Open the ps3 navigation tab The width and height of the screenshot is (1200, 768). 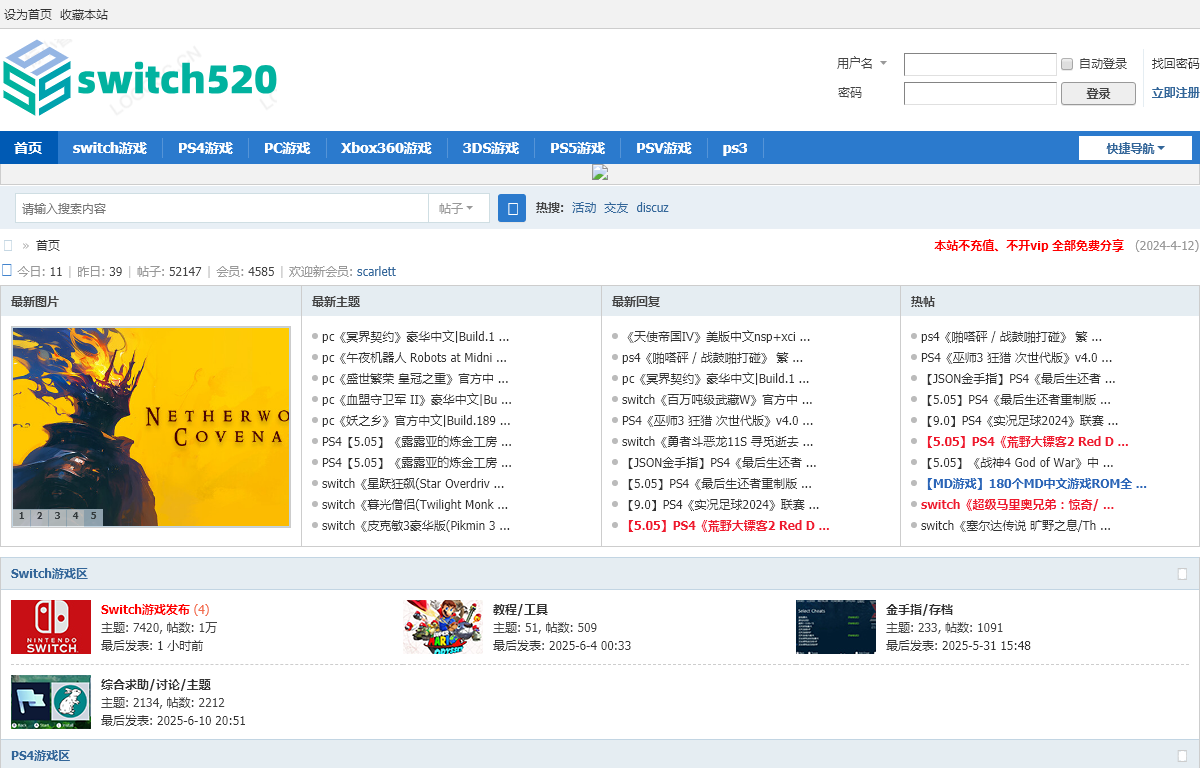734,148
